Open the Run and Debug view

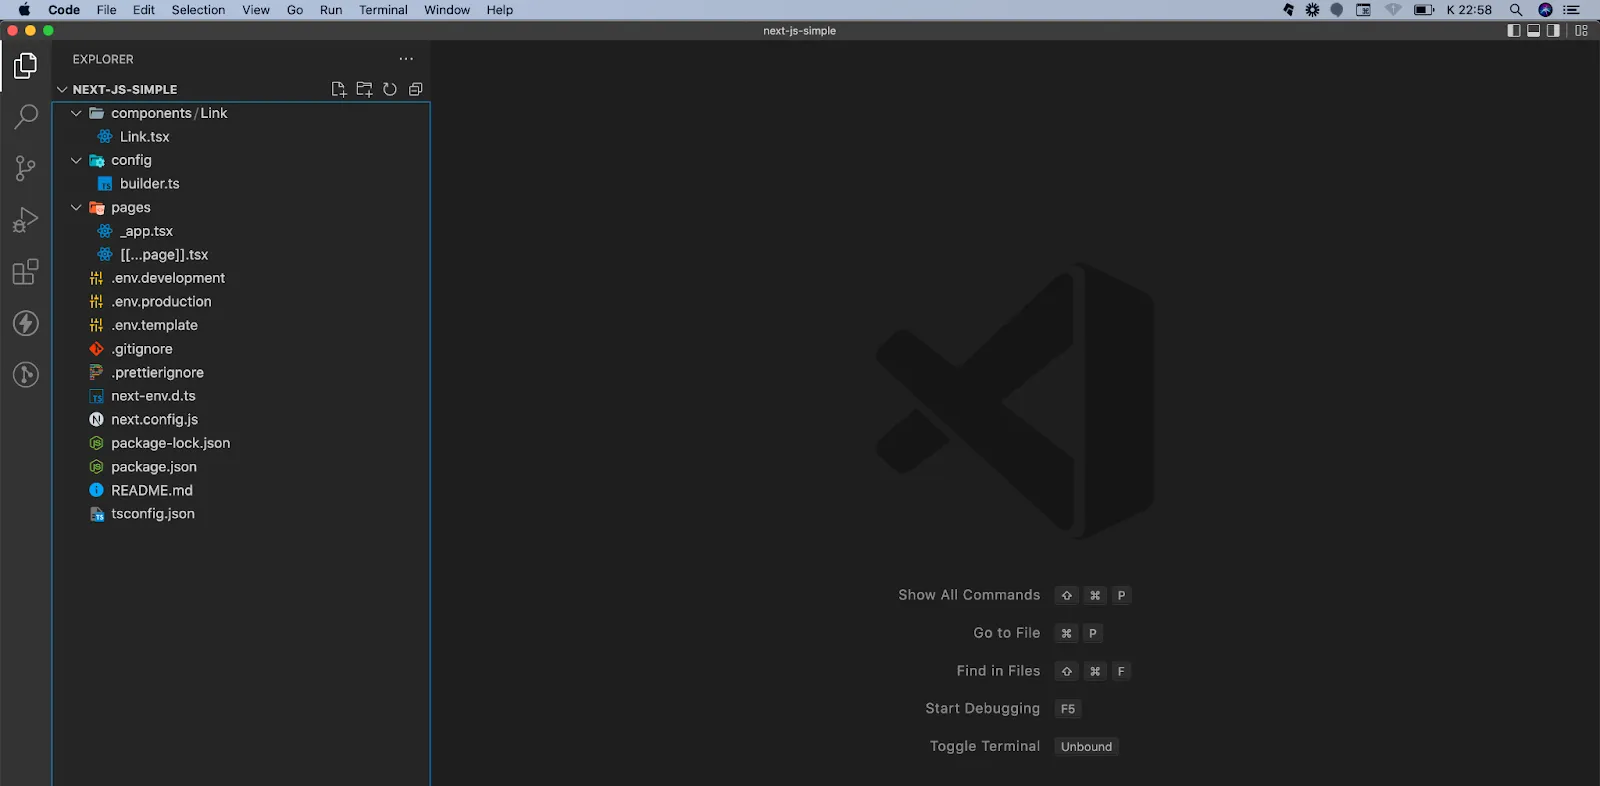pos(26,220)
